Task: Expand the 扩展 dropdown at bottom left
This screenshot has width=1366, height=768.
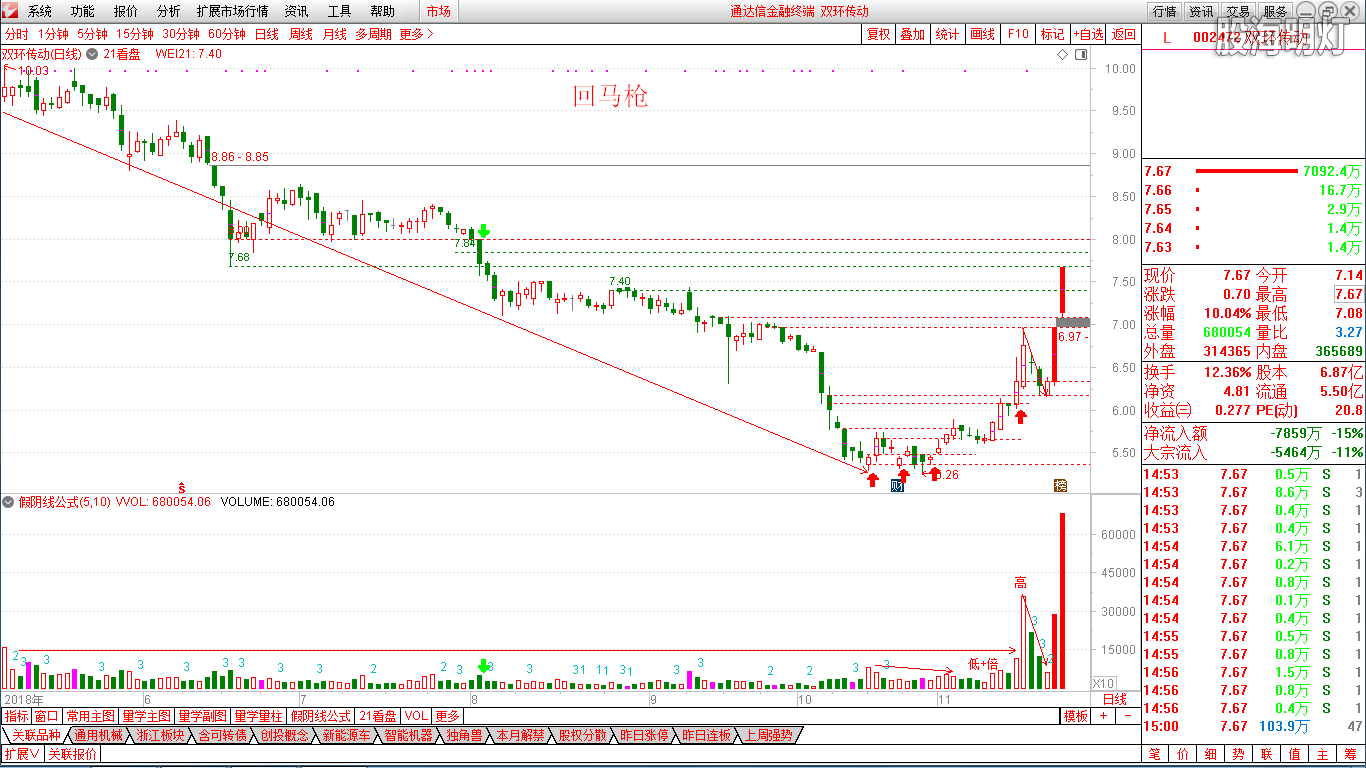Action: pos(22,754)
